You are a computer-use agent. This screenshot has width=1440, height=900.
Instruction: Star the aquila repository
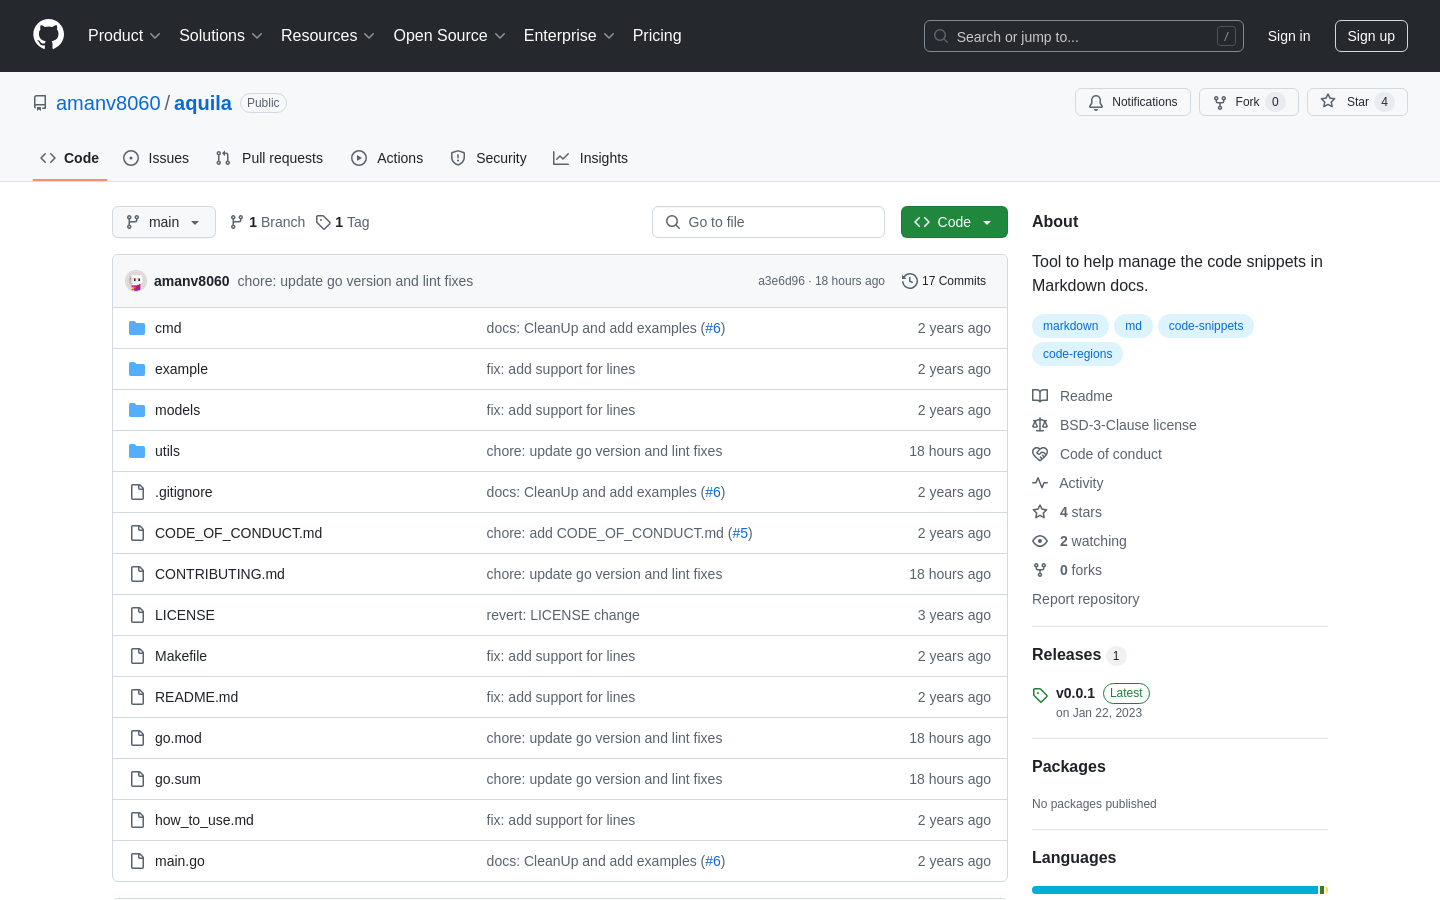[x=1357, y=102]
